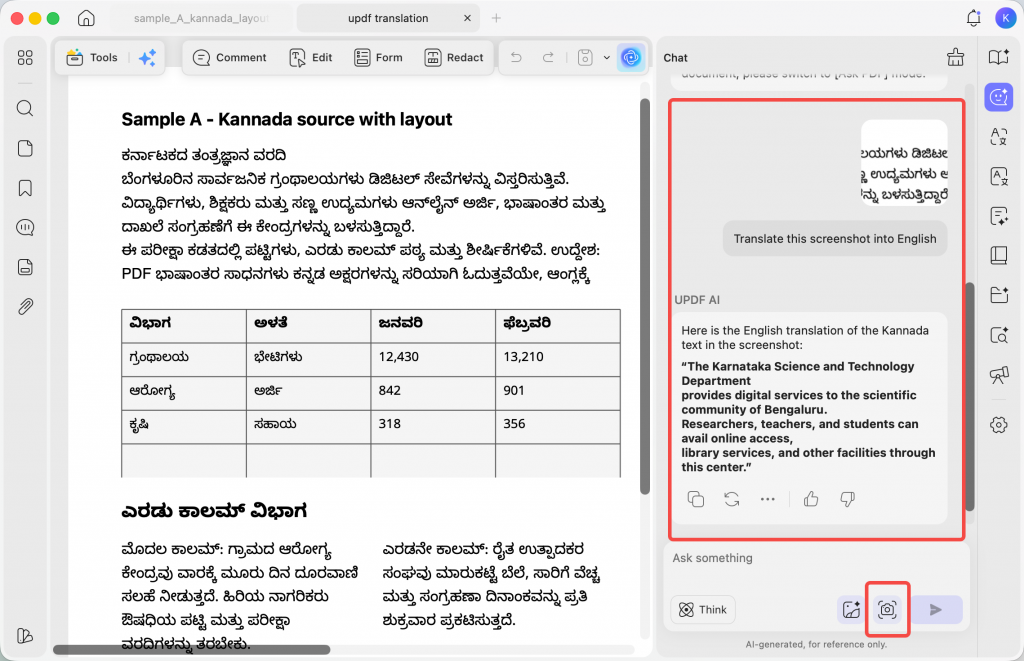Open the attachments paperclip panel
This screenshot has width=1024, height=661.
[x=25, y=306]
